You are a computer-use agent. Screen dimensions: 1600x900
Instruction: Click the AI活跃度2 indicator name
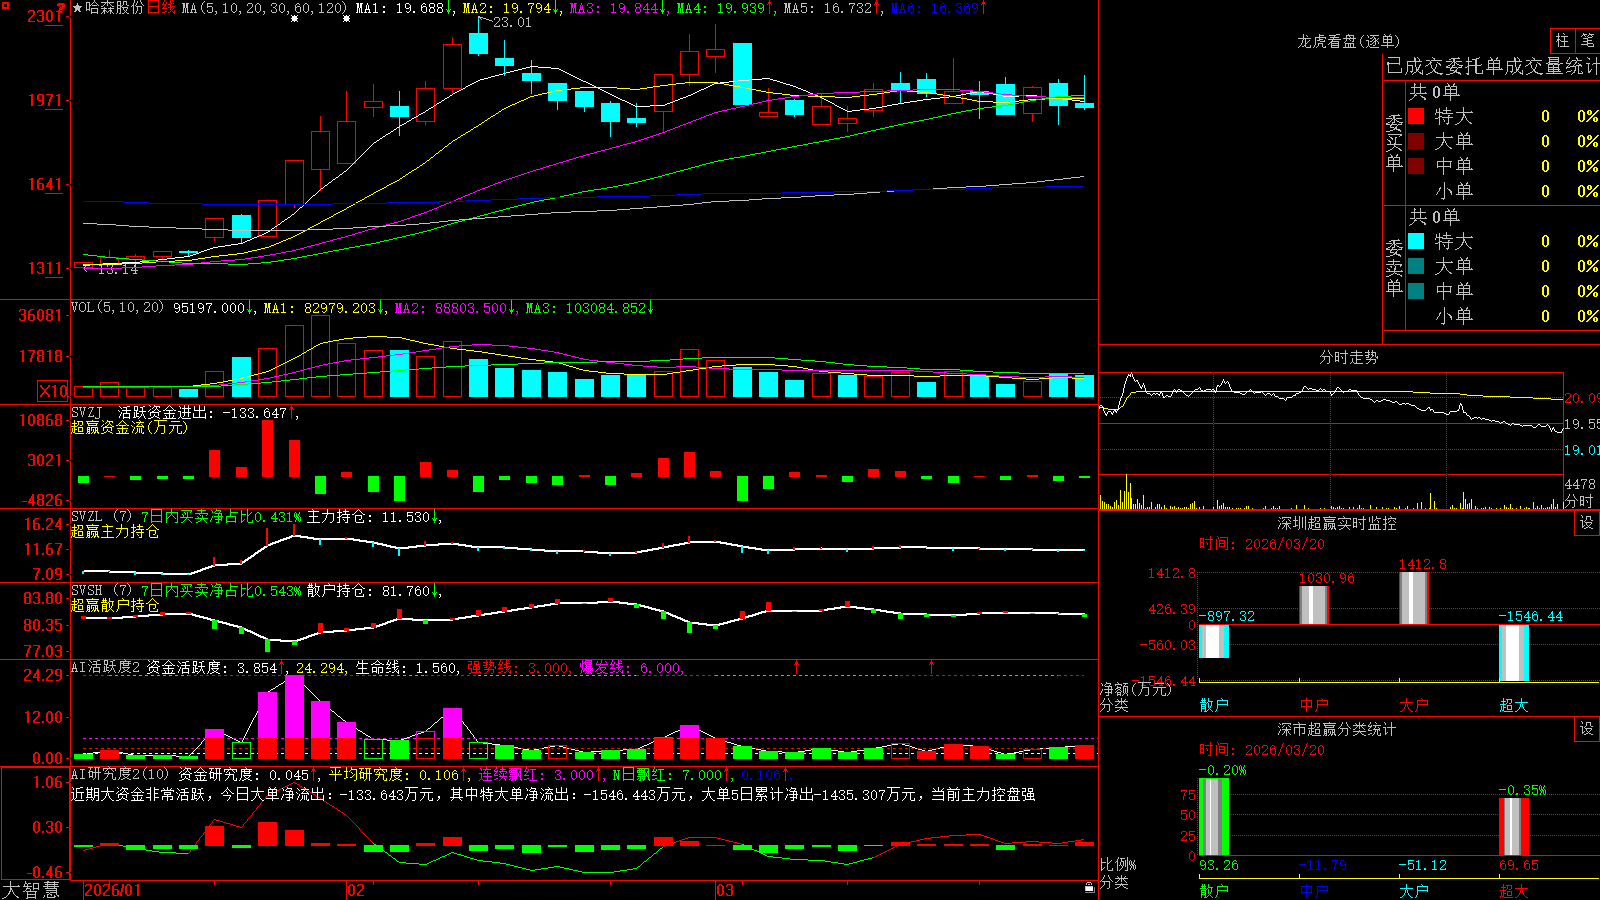[x=106, y=667]
